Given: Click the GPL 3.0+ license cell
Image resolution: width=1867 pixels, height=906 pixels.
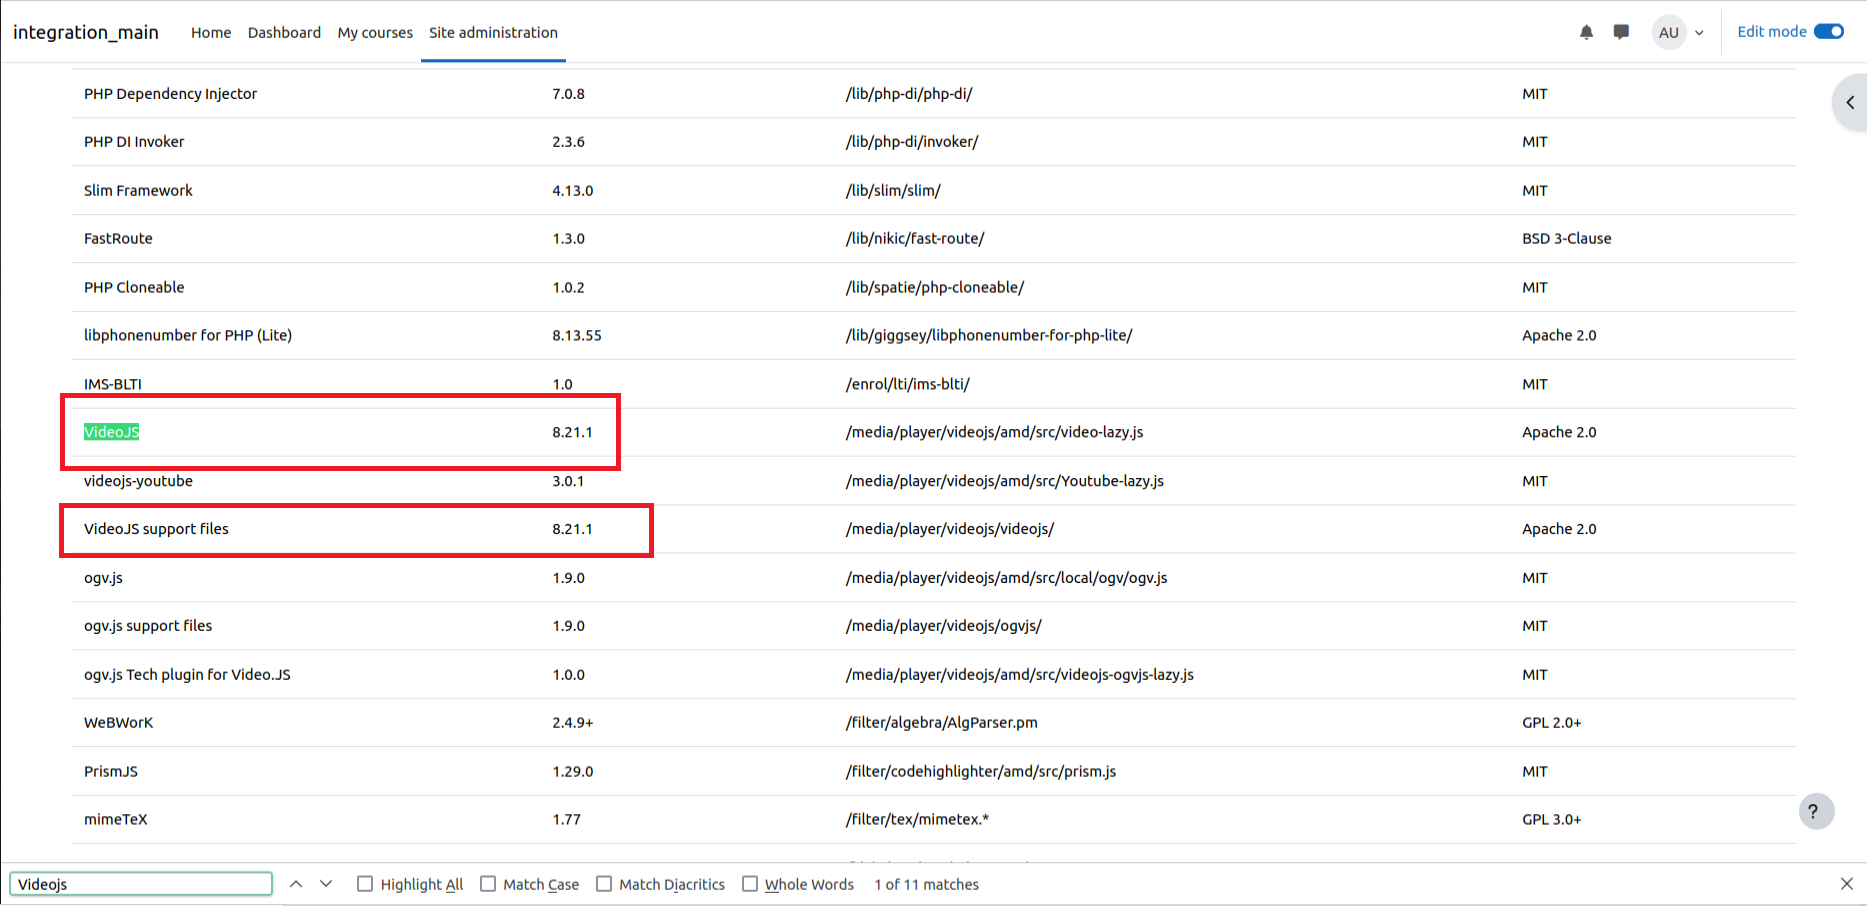Looking at the screenshot, I should (1551, 820).
